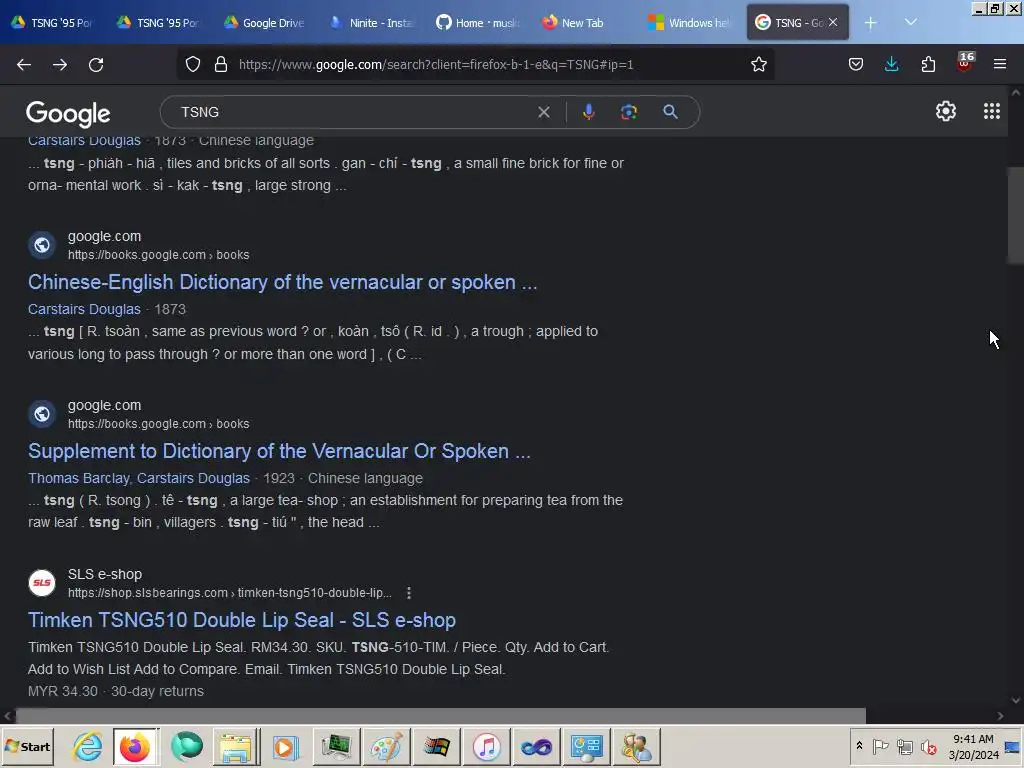Clear the TSNG search query
Screen dimensions: 1024x768
(x=543, y=112)
